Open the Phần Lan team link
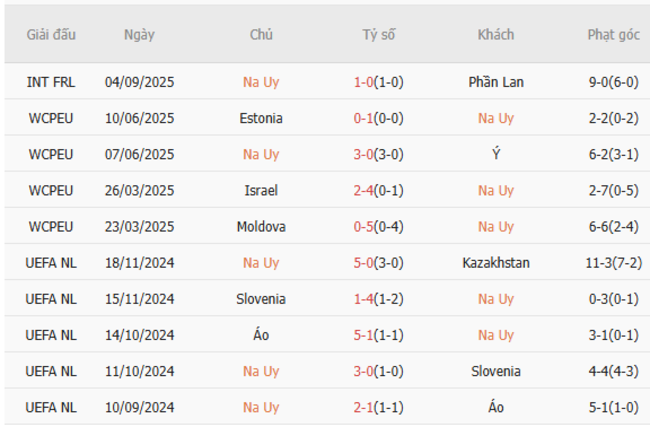 click(x=496, y=82)
